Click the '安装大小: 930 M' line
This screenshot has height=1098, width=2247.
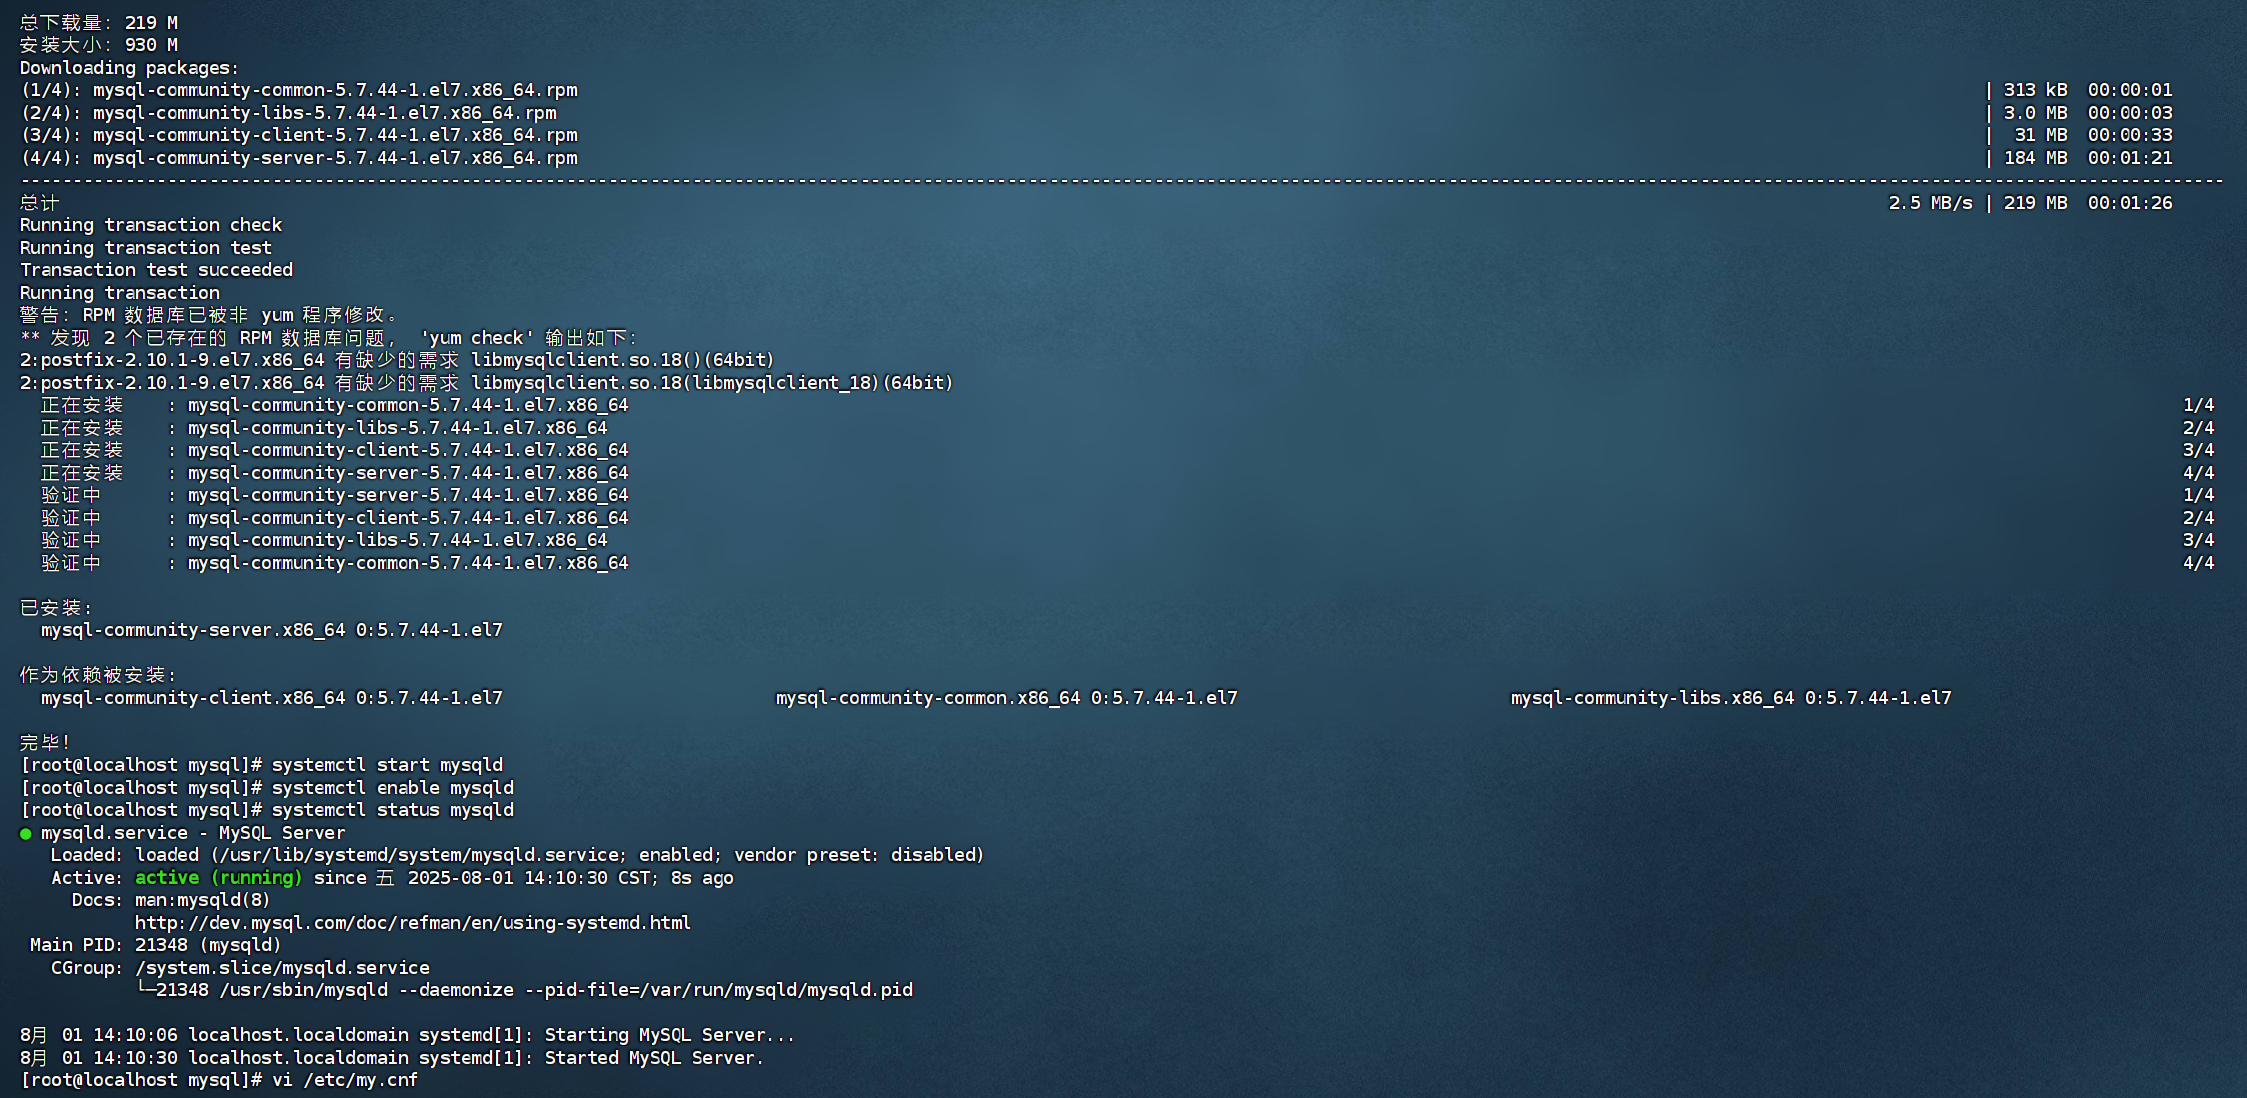tap(99, 45)
